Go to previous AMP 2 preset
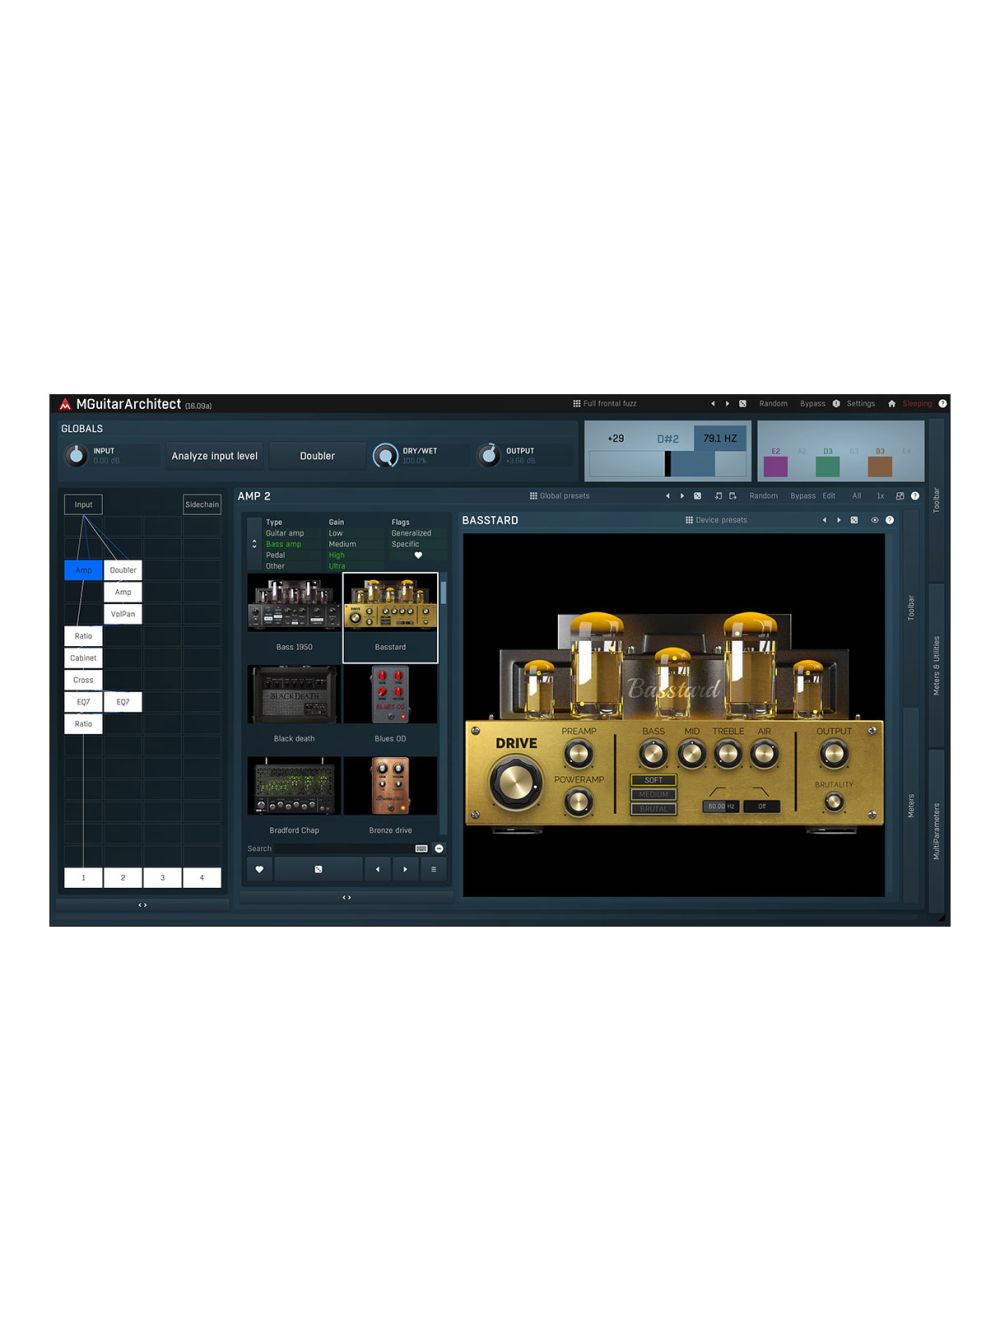 [668, 496]
